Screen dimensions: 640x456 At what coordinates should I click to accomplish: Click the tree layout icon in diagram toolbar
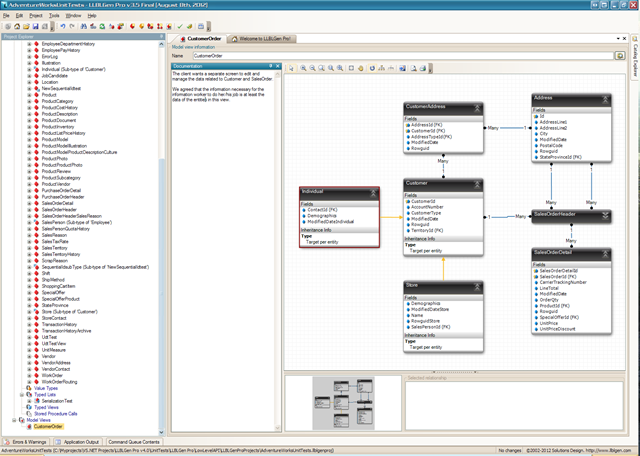tap(381, 68)
